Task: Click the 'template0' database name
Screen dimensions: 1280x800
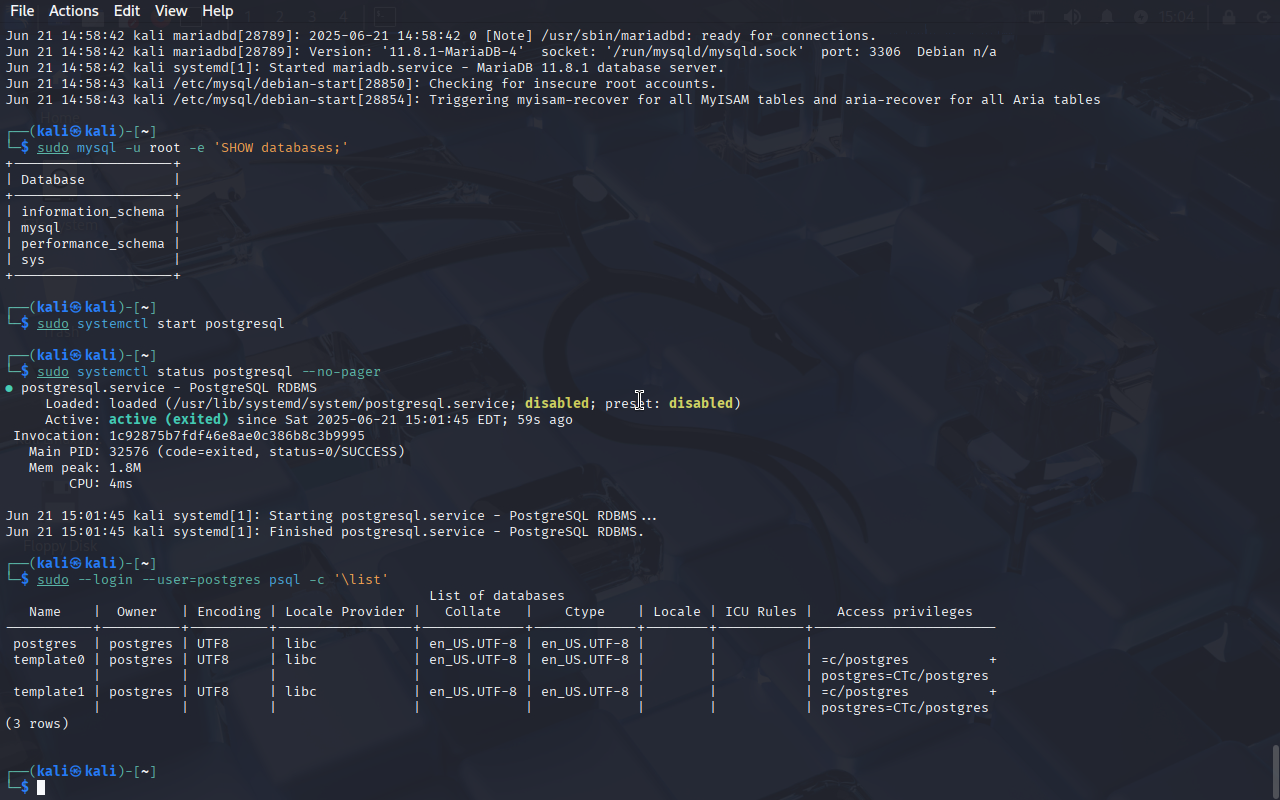Action: (x=49, y=660)
